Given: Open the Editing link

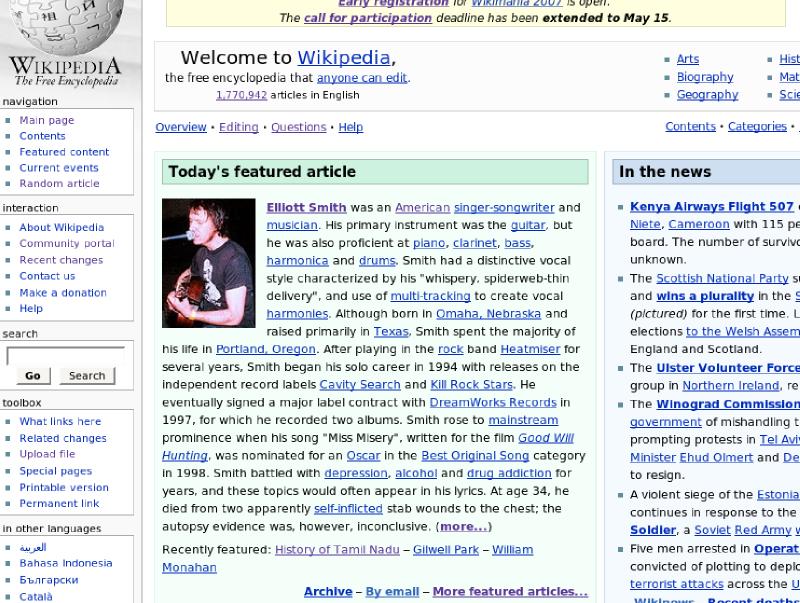Looking at the screenshot, I should point(239,127).
